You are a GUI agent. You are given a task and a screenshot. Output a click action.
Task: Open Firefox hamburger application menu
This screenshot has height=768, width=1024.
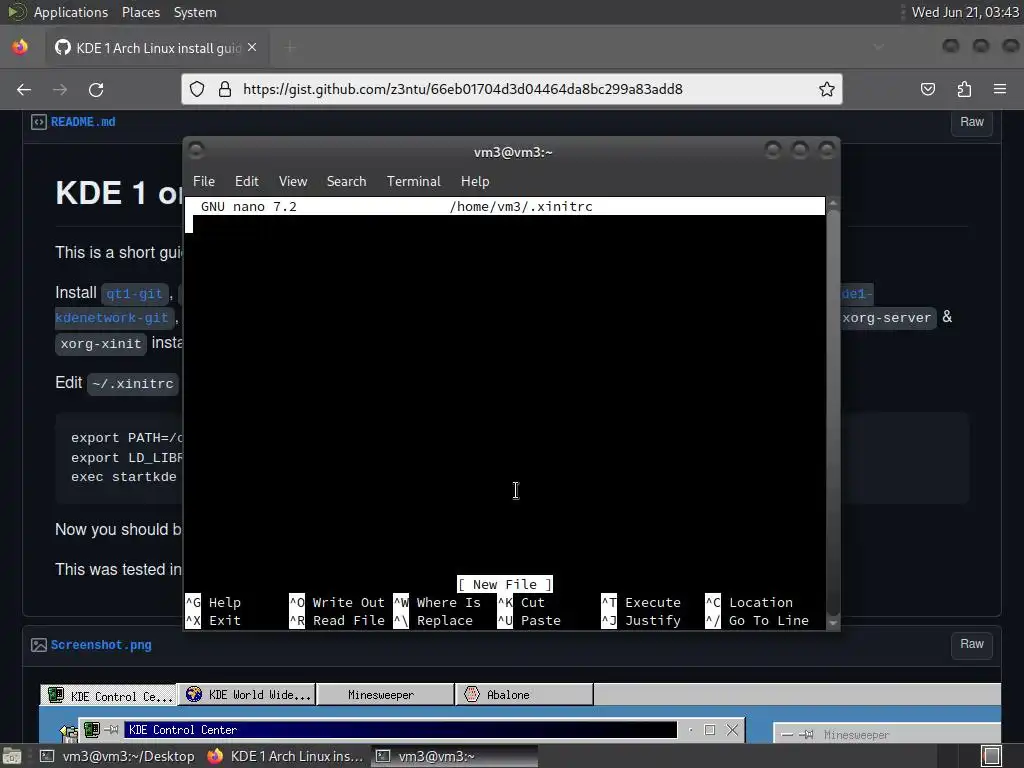pos(1000,89)
